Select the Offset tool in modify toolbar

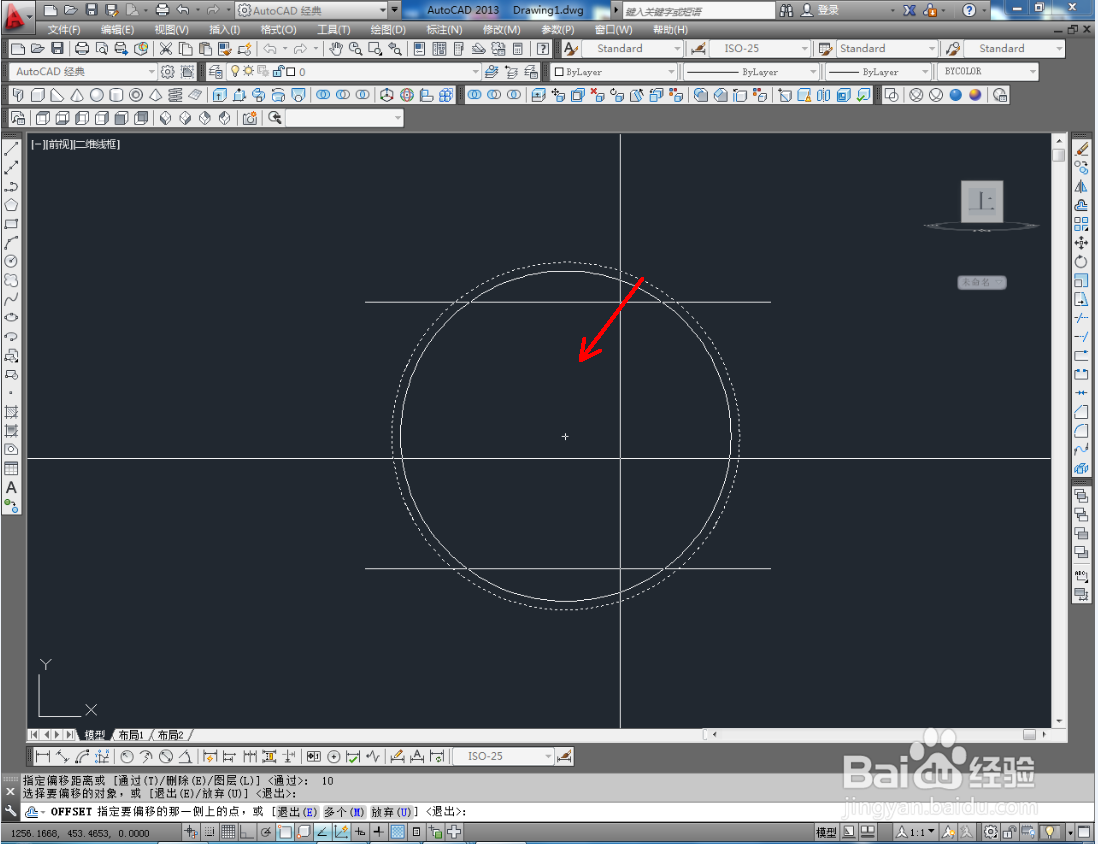pyautogui.click(x=1081, y=205)
